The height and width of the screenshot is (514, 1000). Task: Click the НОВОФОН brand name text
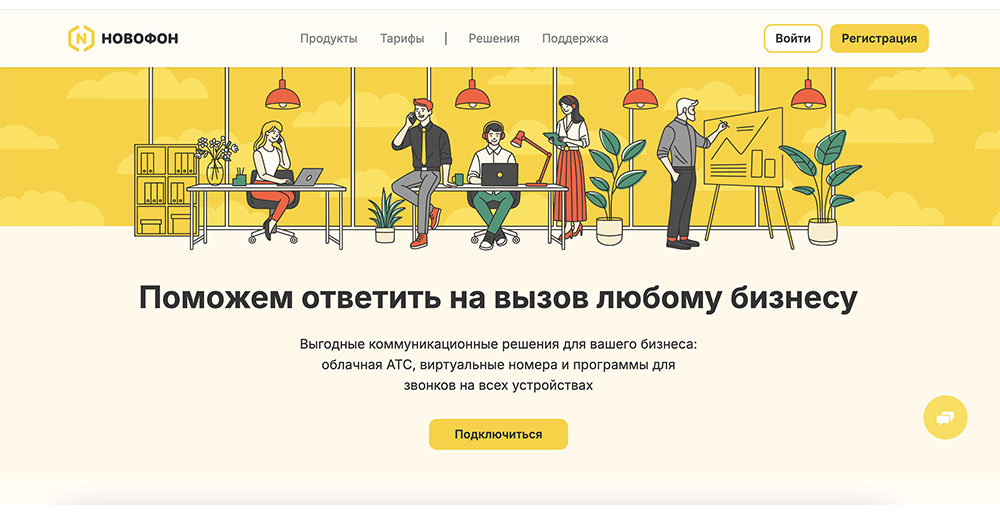point(140,39)
